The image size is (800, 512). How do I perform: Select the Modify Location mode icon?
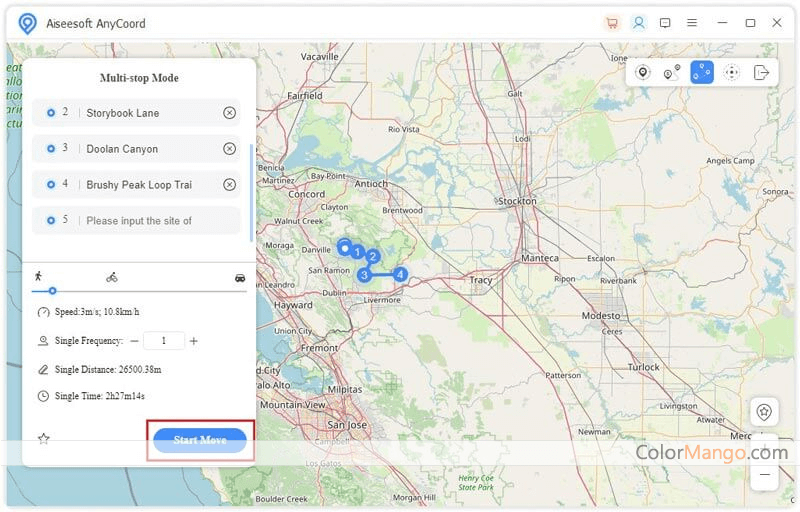point(642,72)
